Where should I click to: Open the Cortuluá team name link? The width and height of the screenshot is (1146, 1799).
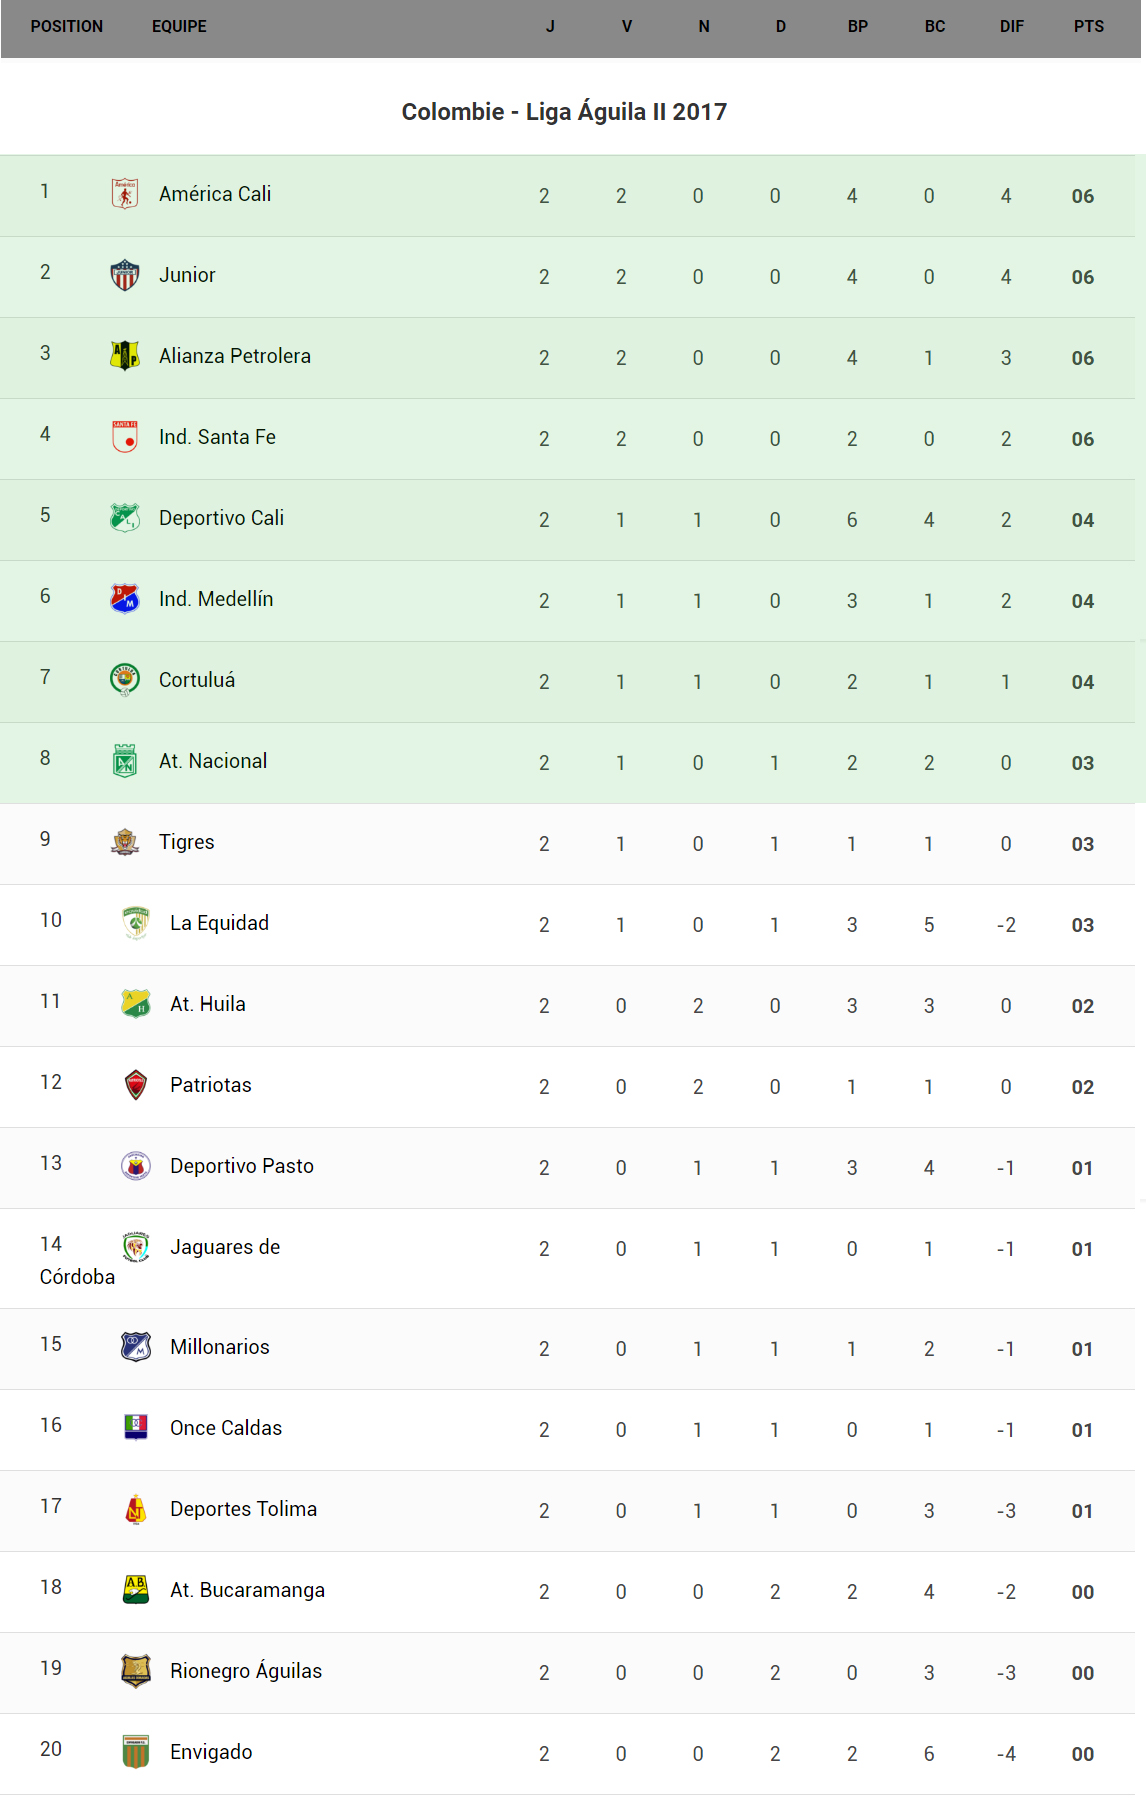pos(197,680)
